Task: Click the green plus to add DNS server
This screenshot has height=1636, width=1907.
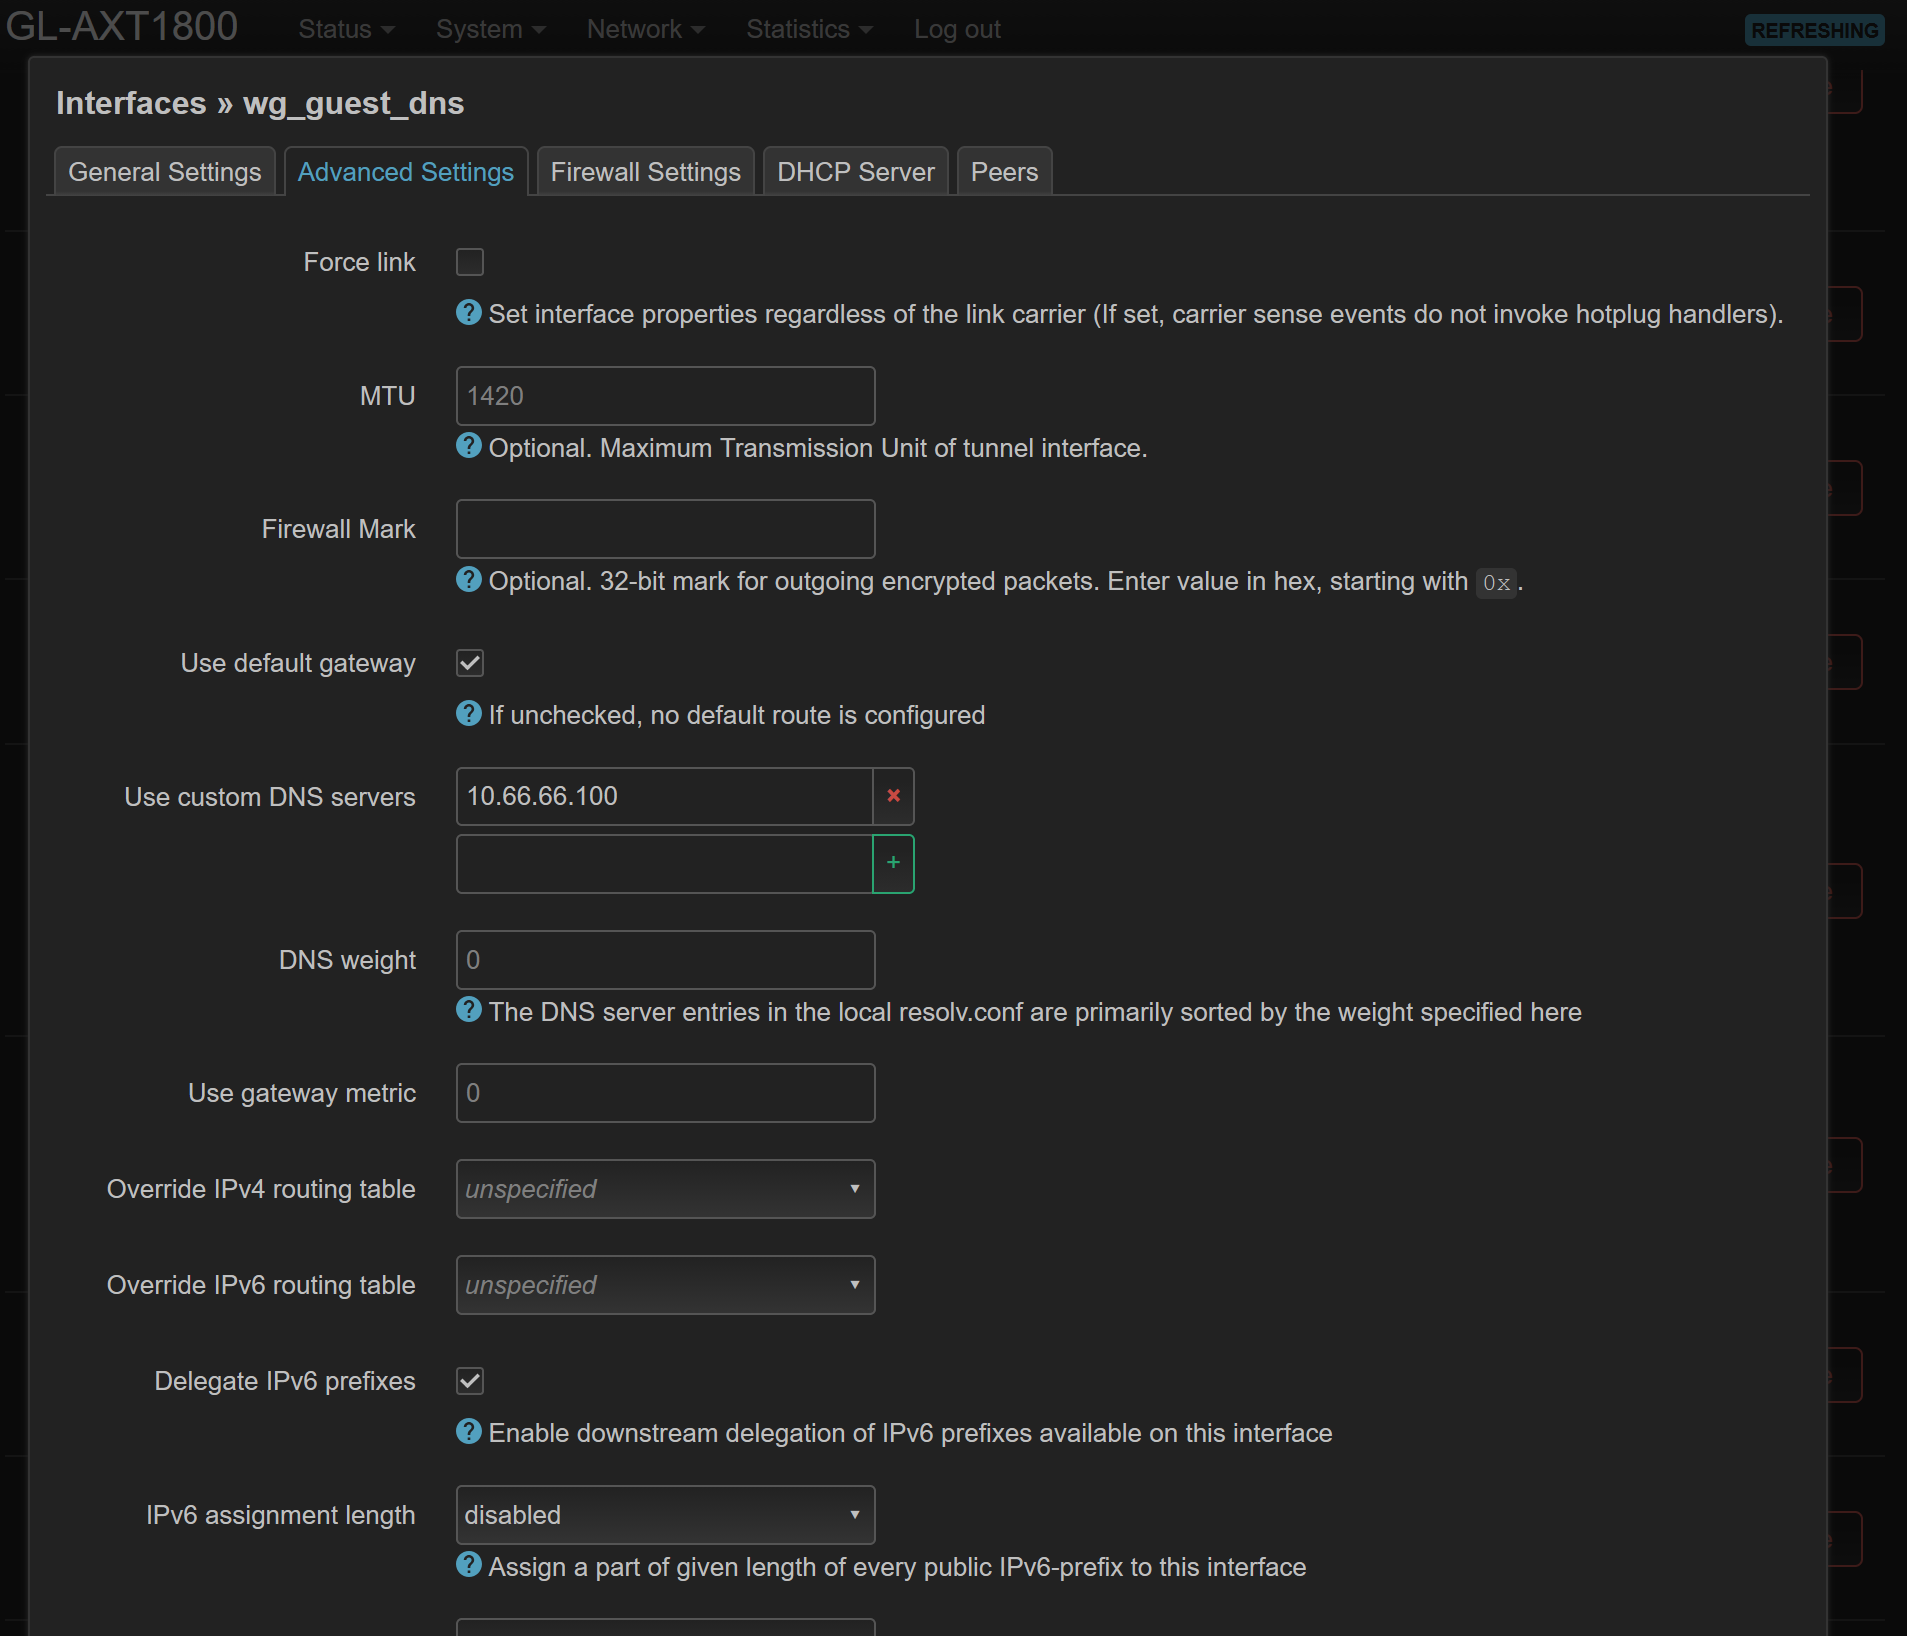Action: click(893, 863)
